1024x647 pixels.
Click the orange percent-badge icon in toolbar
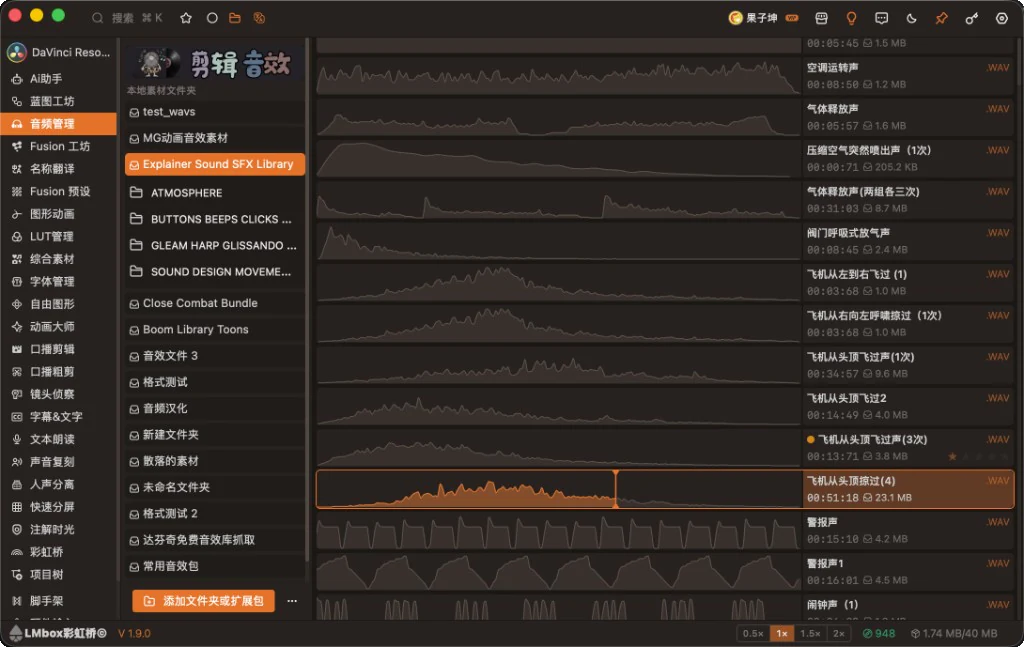[x=259, y=18]
